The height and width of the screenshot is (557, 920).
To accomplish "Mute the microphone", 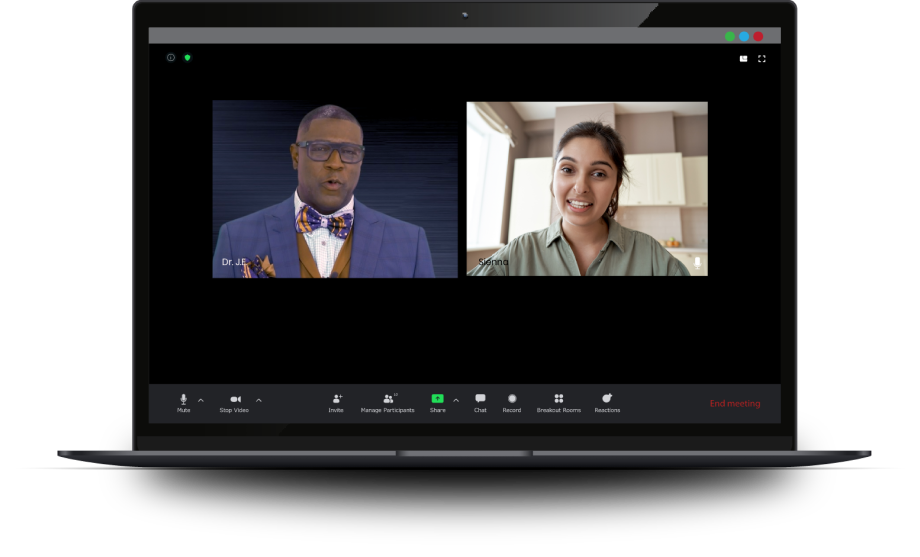I will tap(184, 403).
